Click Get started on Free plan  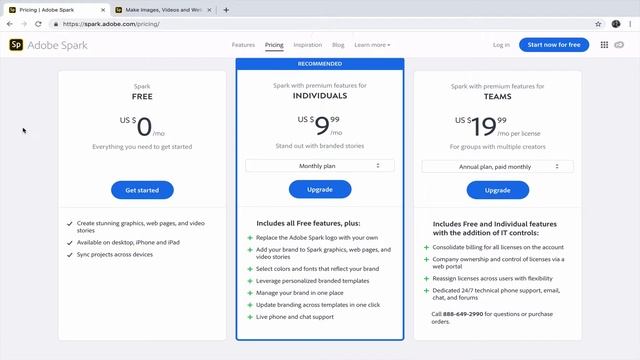click(142, 190)
